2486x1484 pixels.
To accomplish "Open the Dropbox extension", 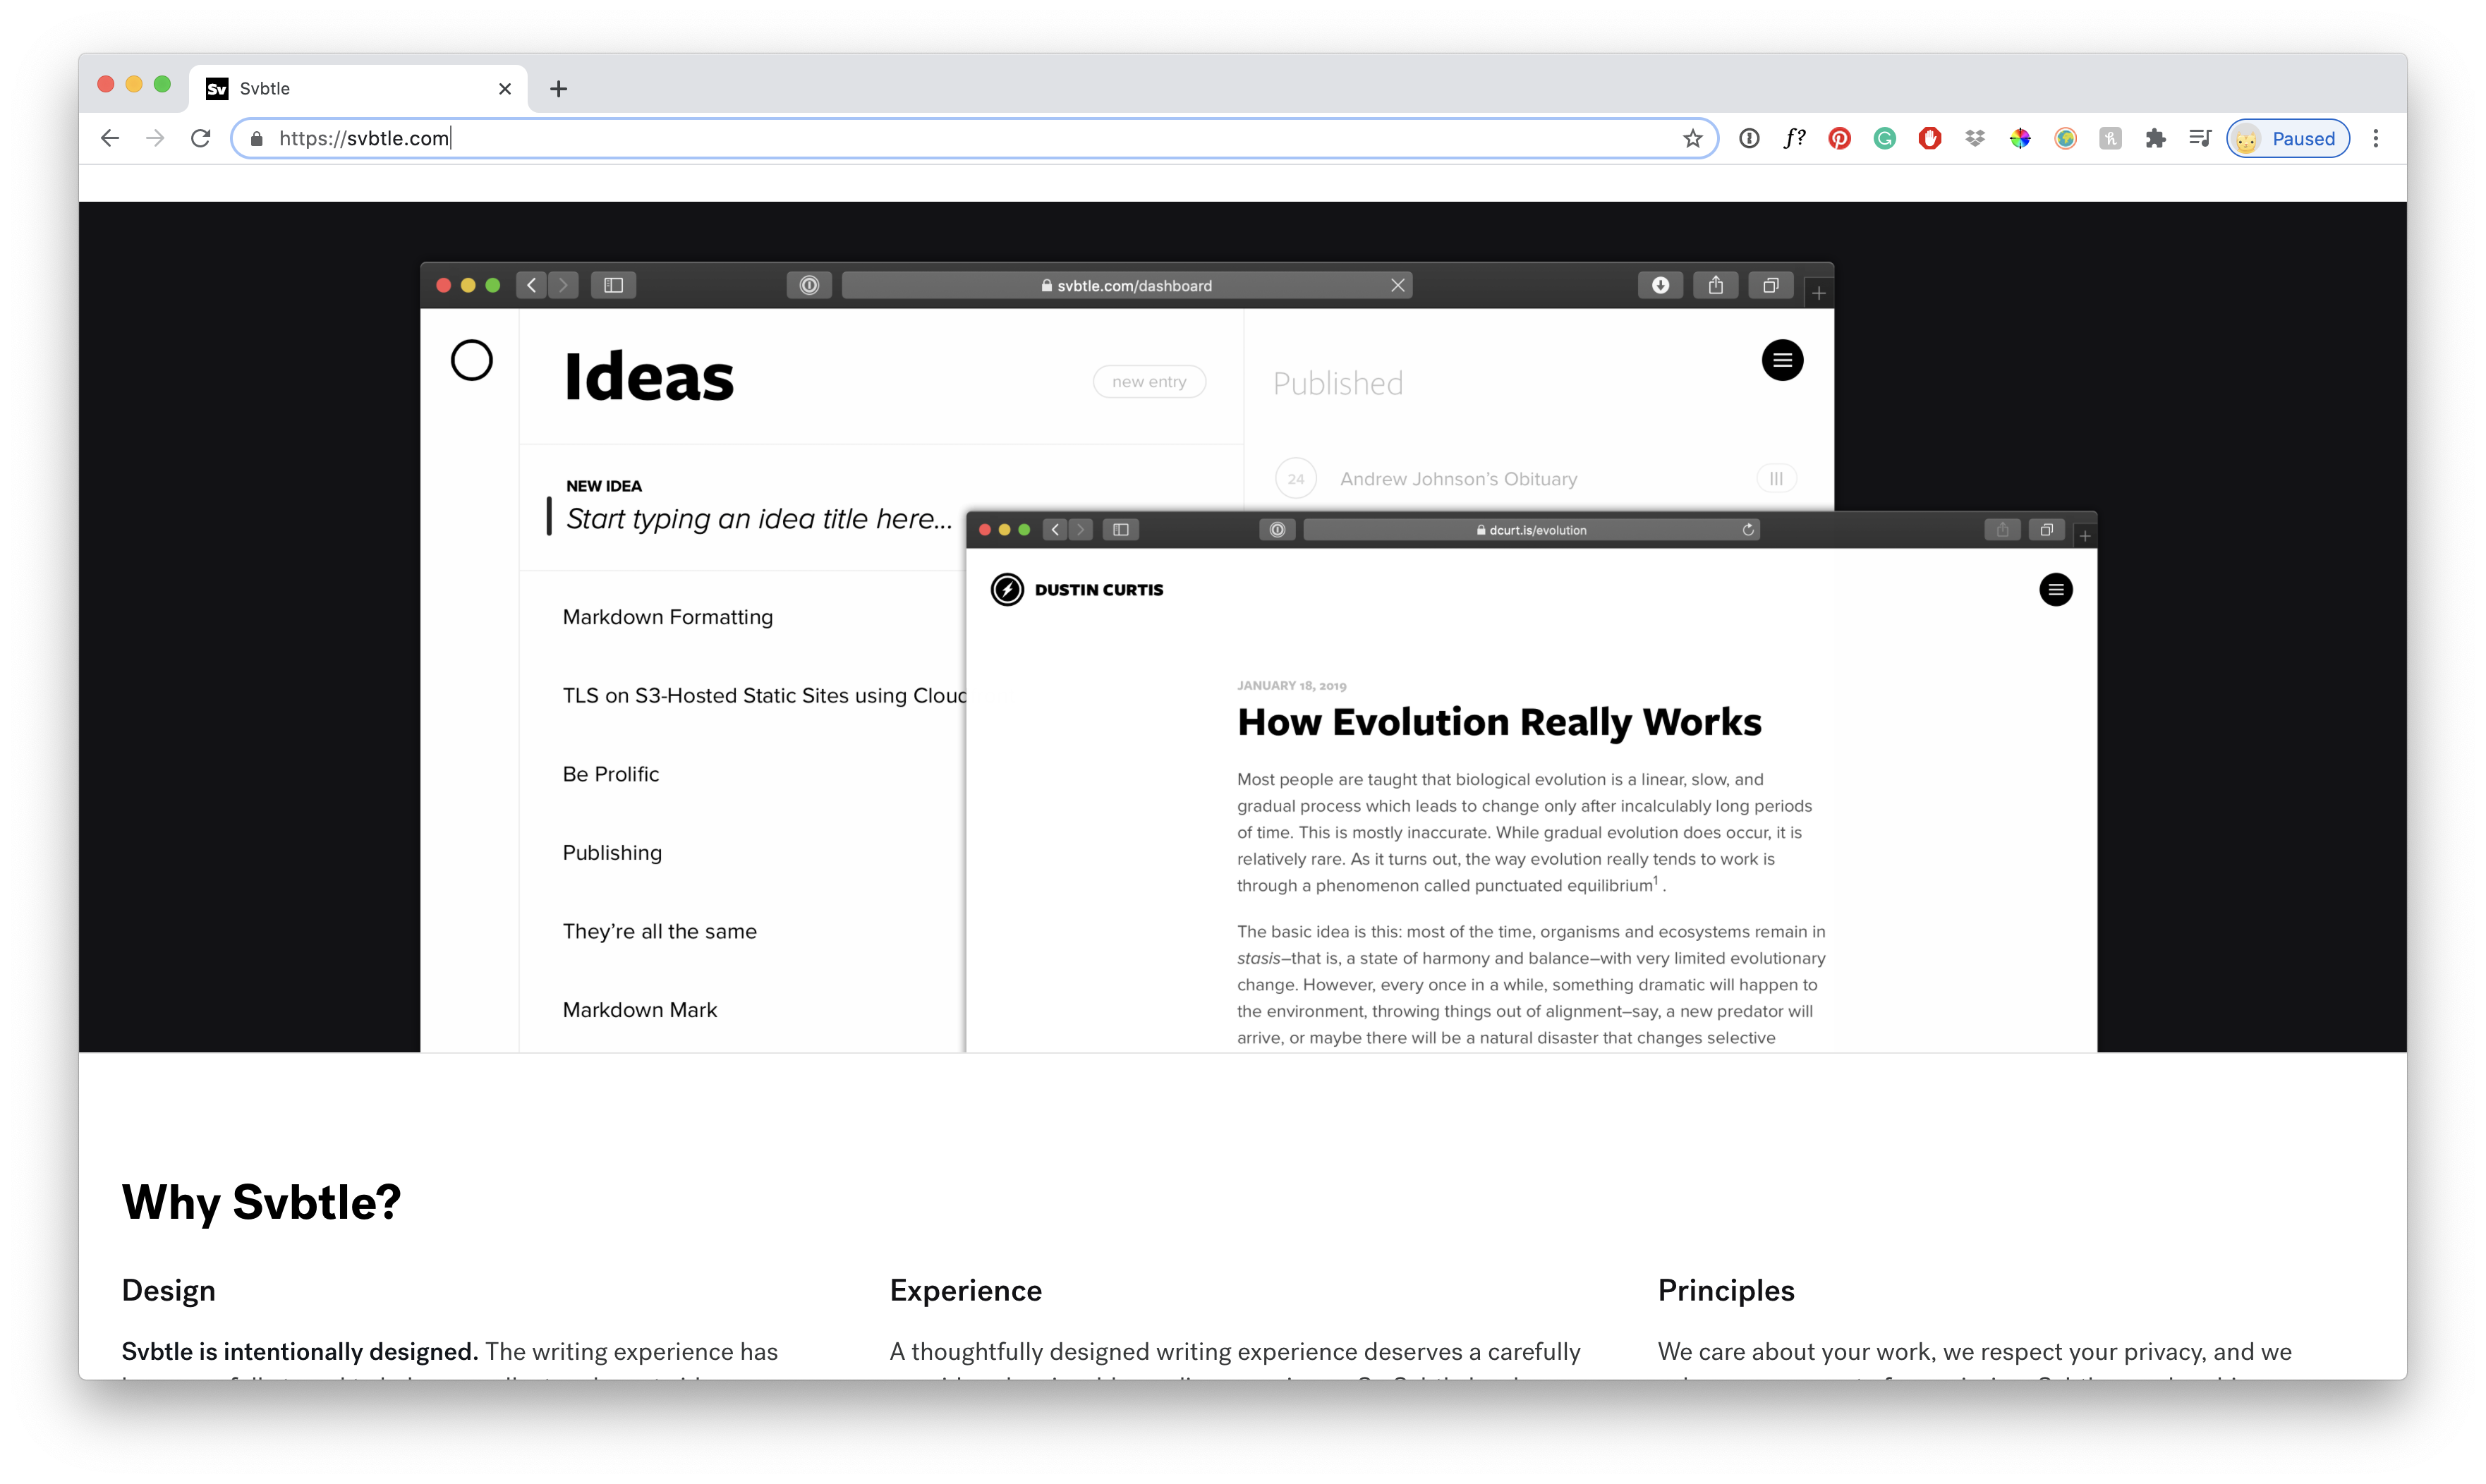I will (x=1975, y=139).
